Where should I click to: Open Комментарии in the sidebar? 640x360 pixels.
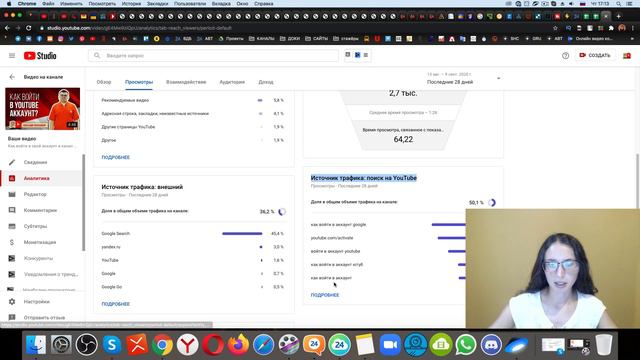coord(41,210)
